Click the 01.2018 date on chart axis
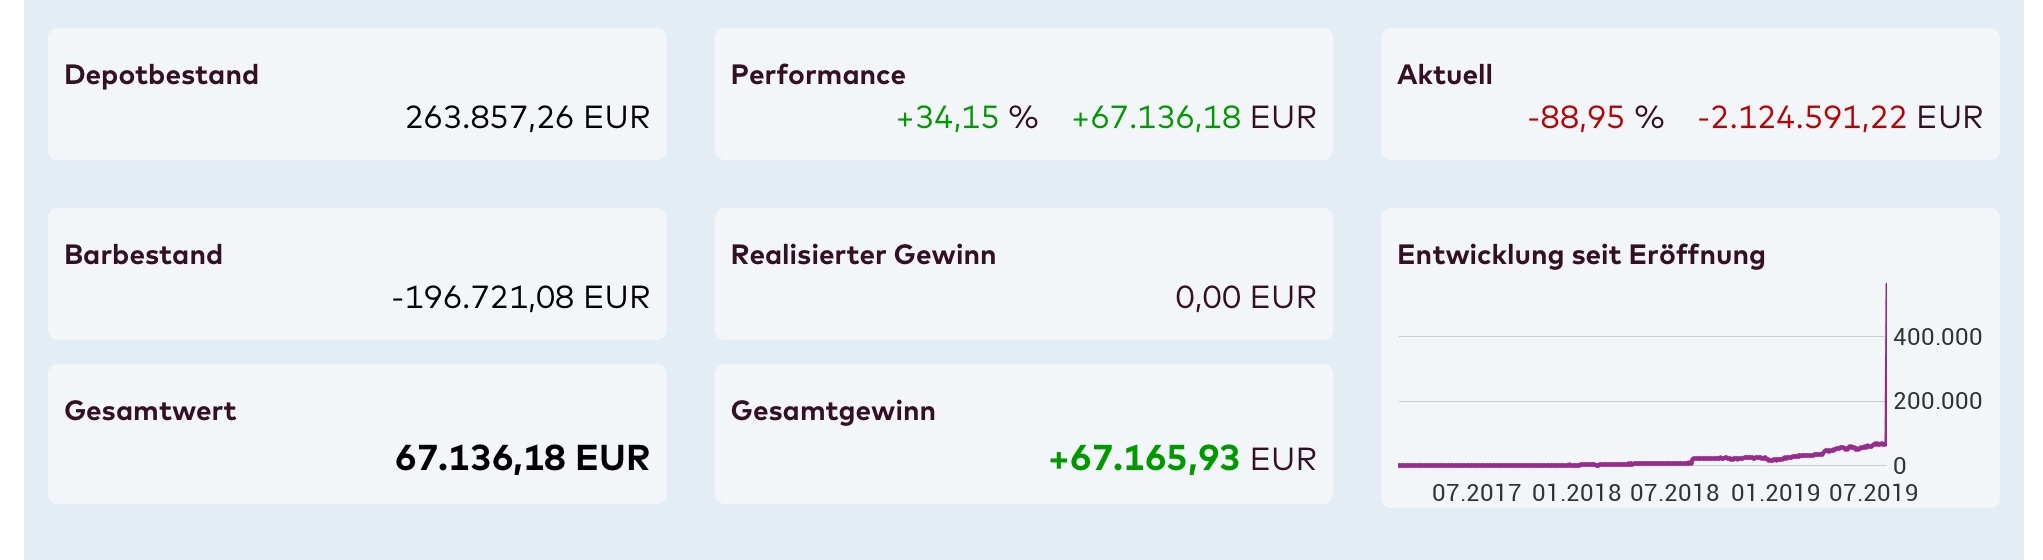 (x=1576, y=493)
